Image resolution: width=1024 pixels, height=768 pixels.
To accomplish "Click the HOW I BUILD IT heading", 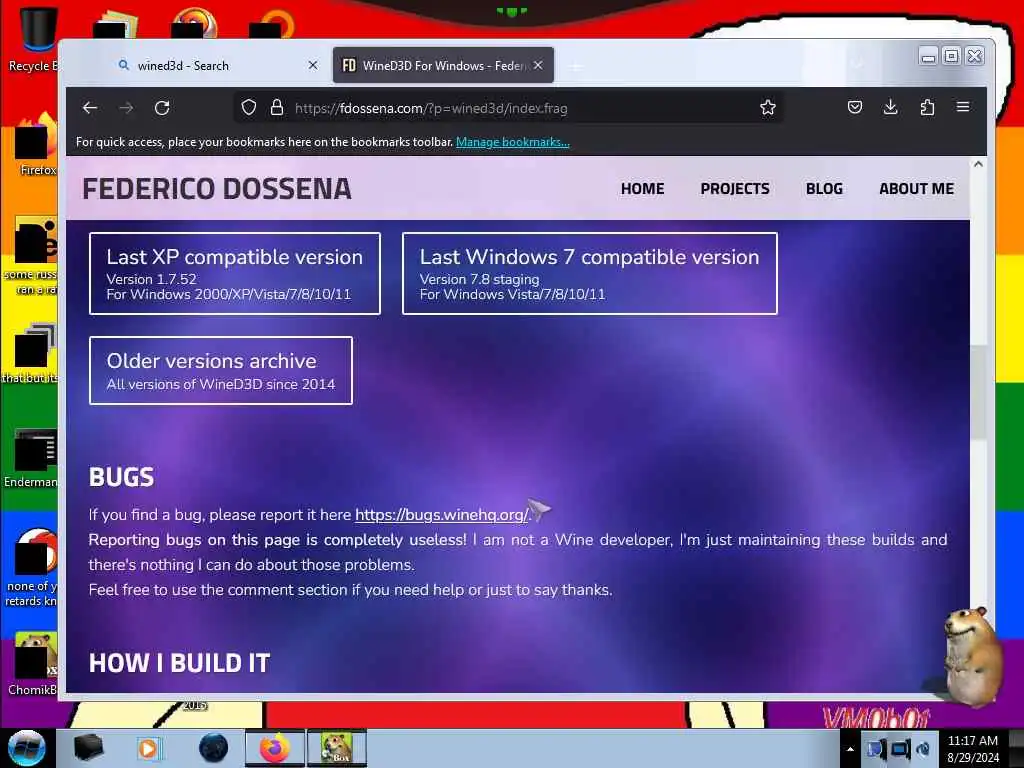I will tap(180, 663).
